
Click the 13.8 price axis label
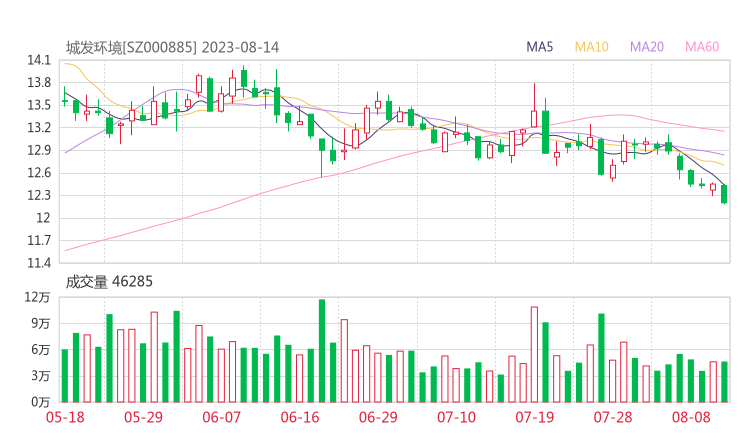pos(39,83)
